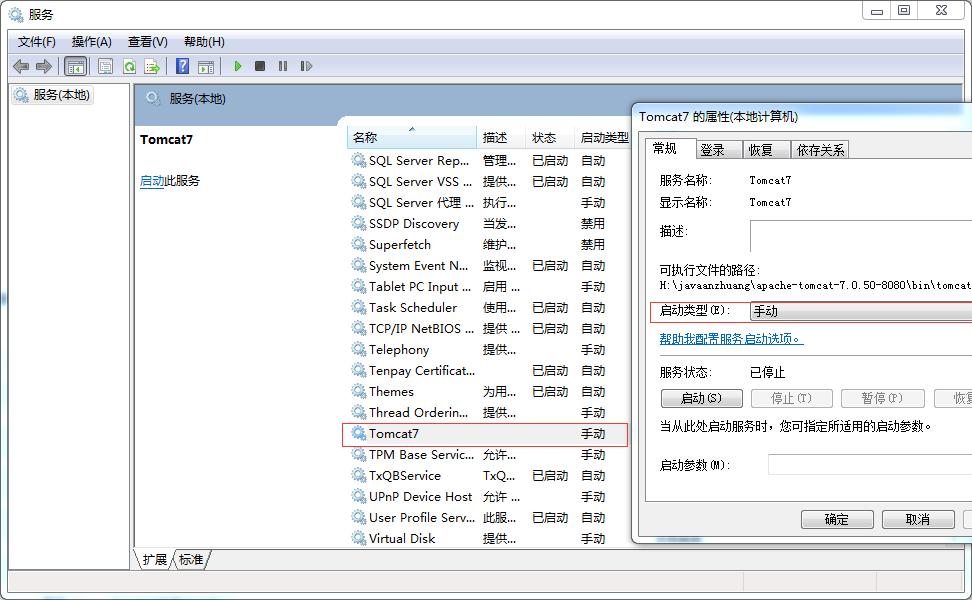The width and height of the screenshot is (972, 600).
Task: Click the Pause service toolbar icon
Action: 283,66
